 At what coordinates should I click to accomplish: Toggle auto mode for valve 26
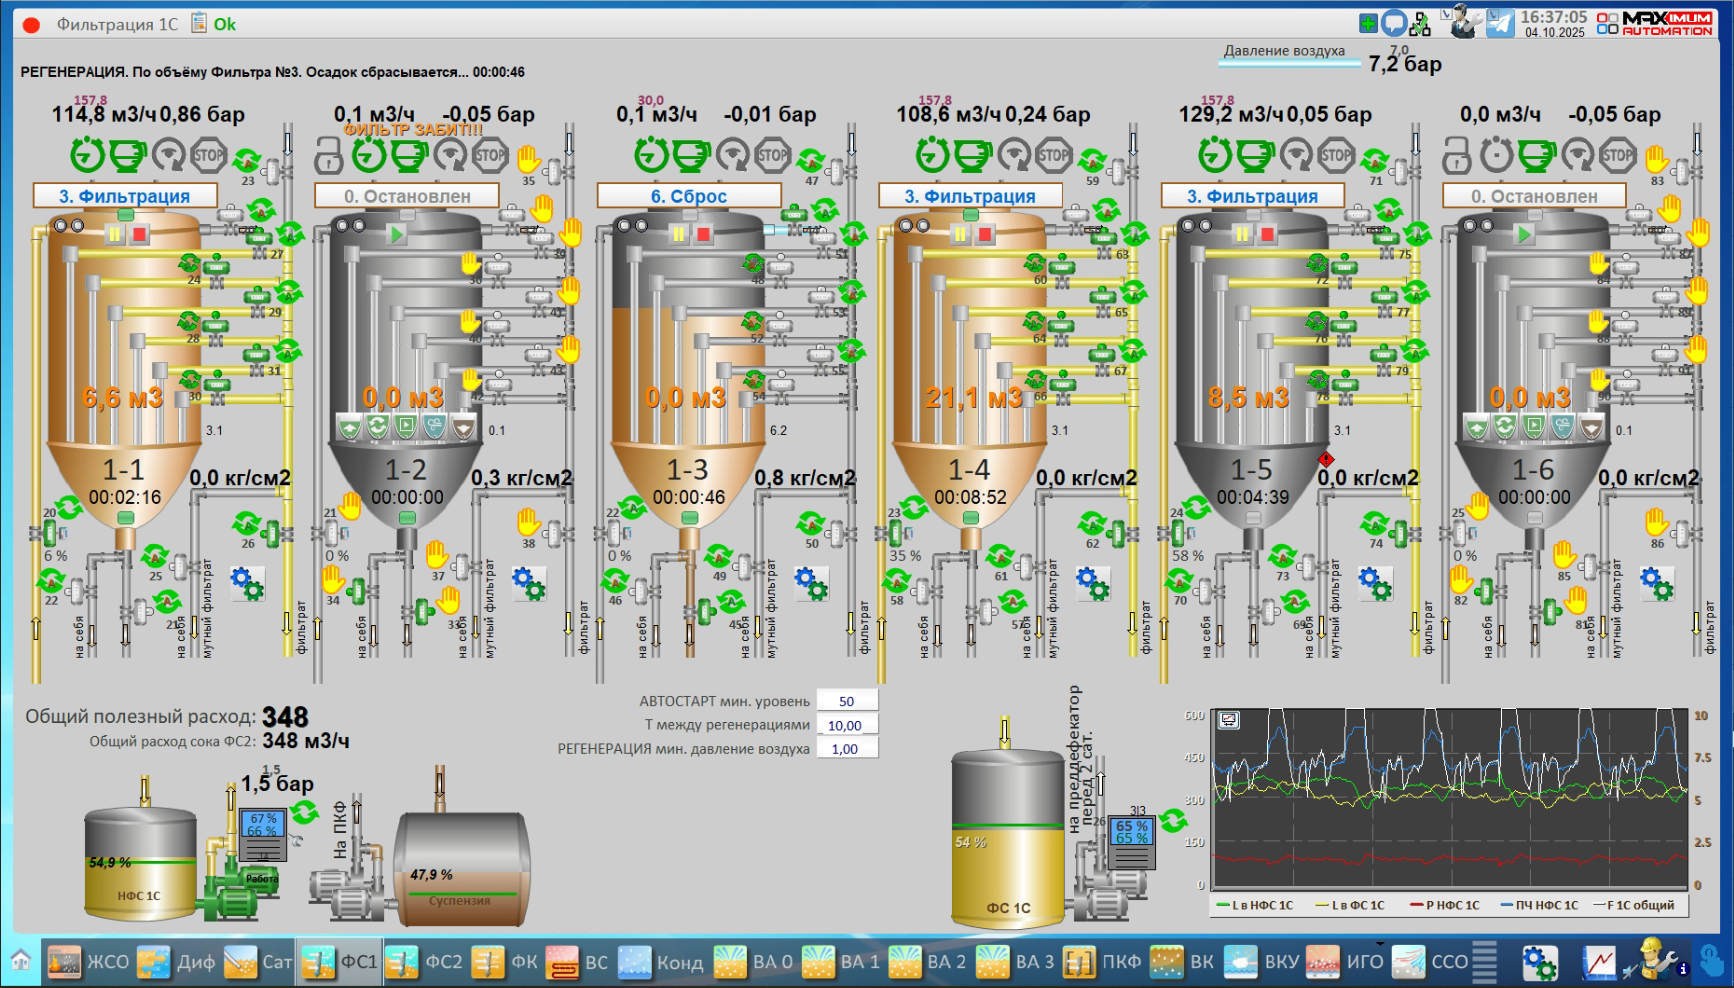(246, 524)
